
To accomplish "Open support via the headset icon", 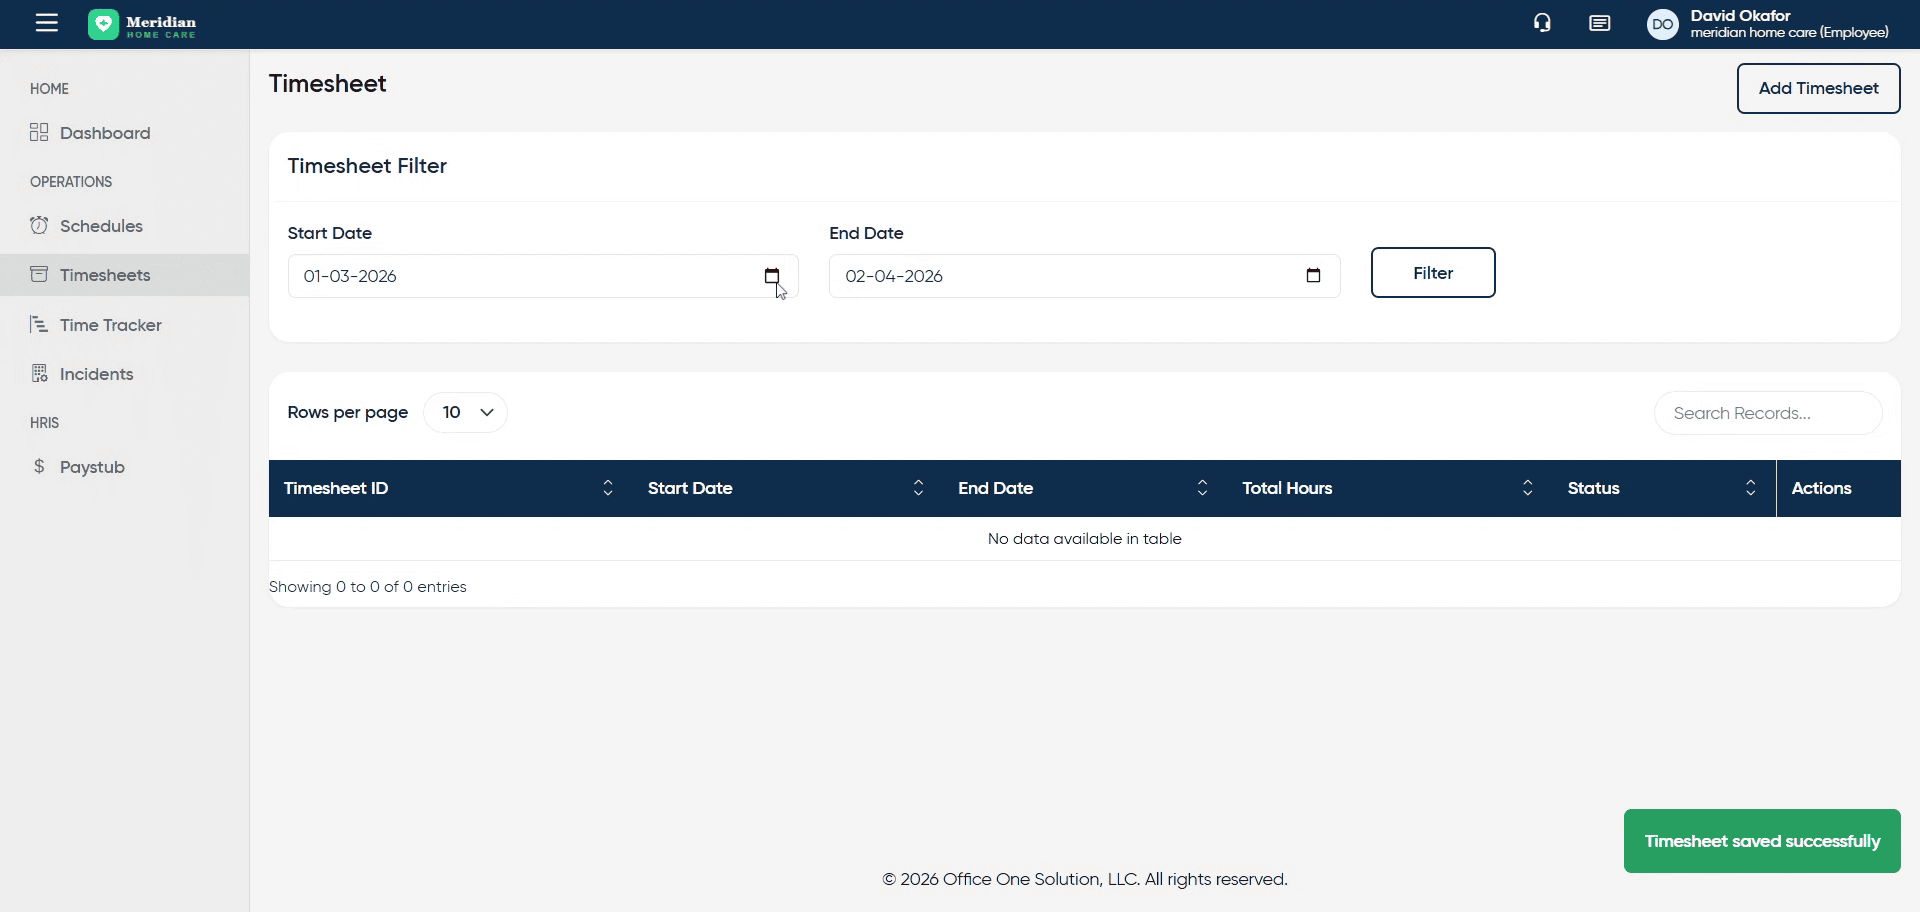I will click(x=1542, y=23).
